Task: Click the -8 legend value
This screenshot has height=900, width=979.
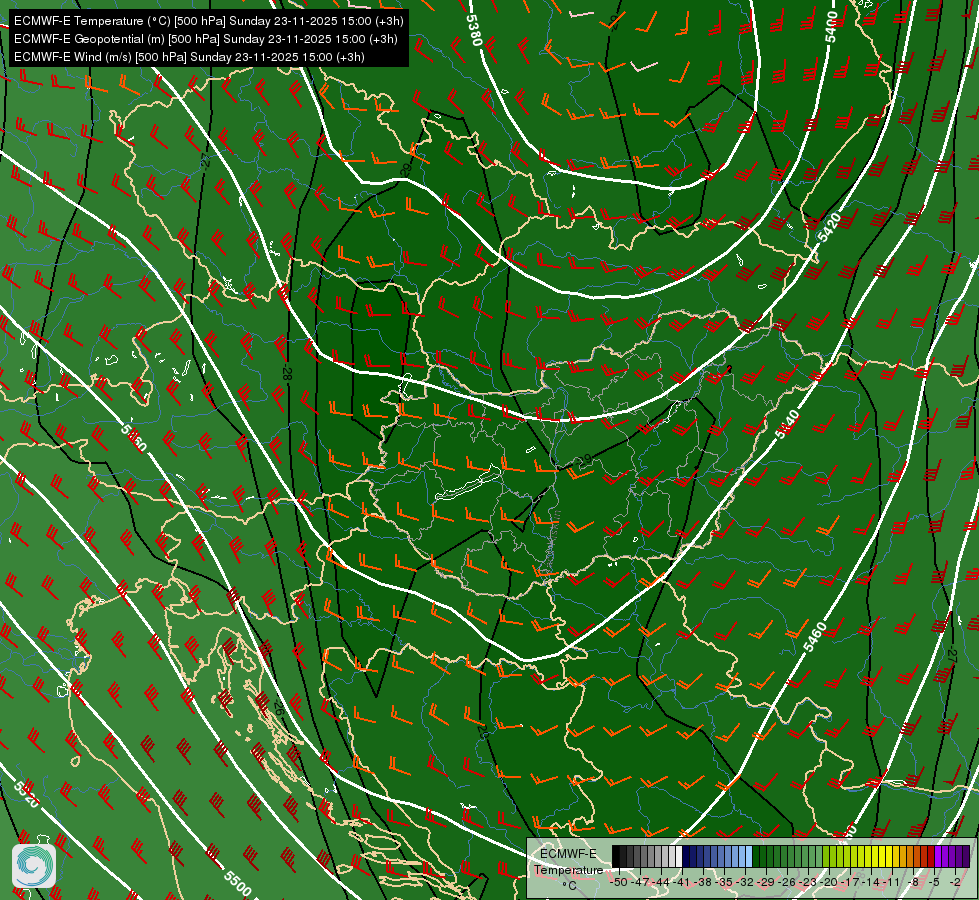Action: (x=913, y=882)
